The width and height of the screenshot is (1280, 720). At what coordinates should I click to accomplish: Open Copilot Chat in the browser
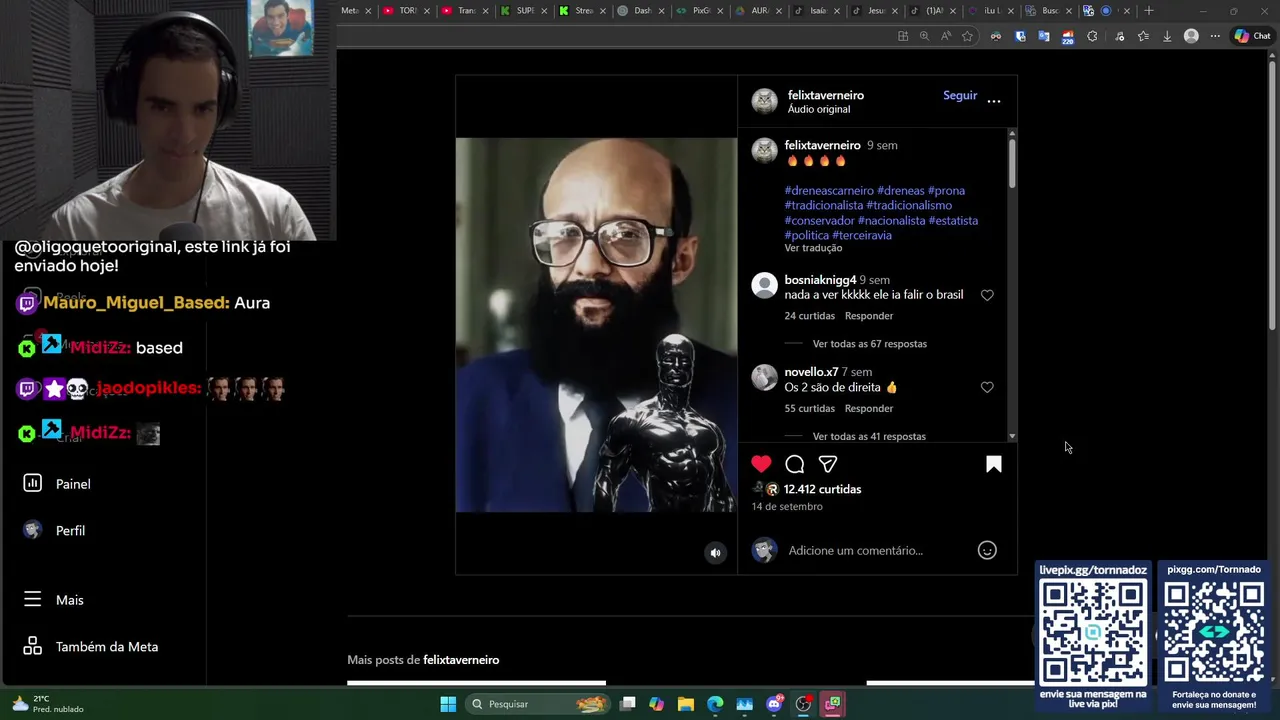click(1252, 36)
